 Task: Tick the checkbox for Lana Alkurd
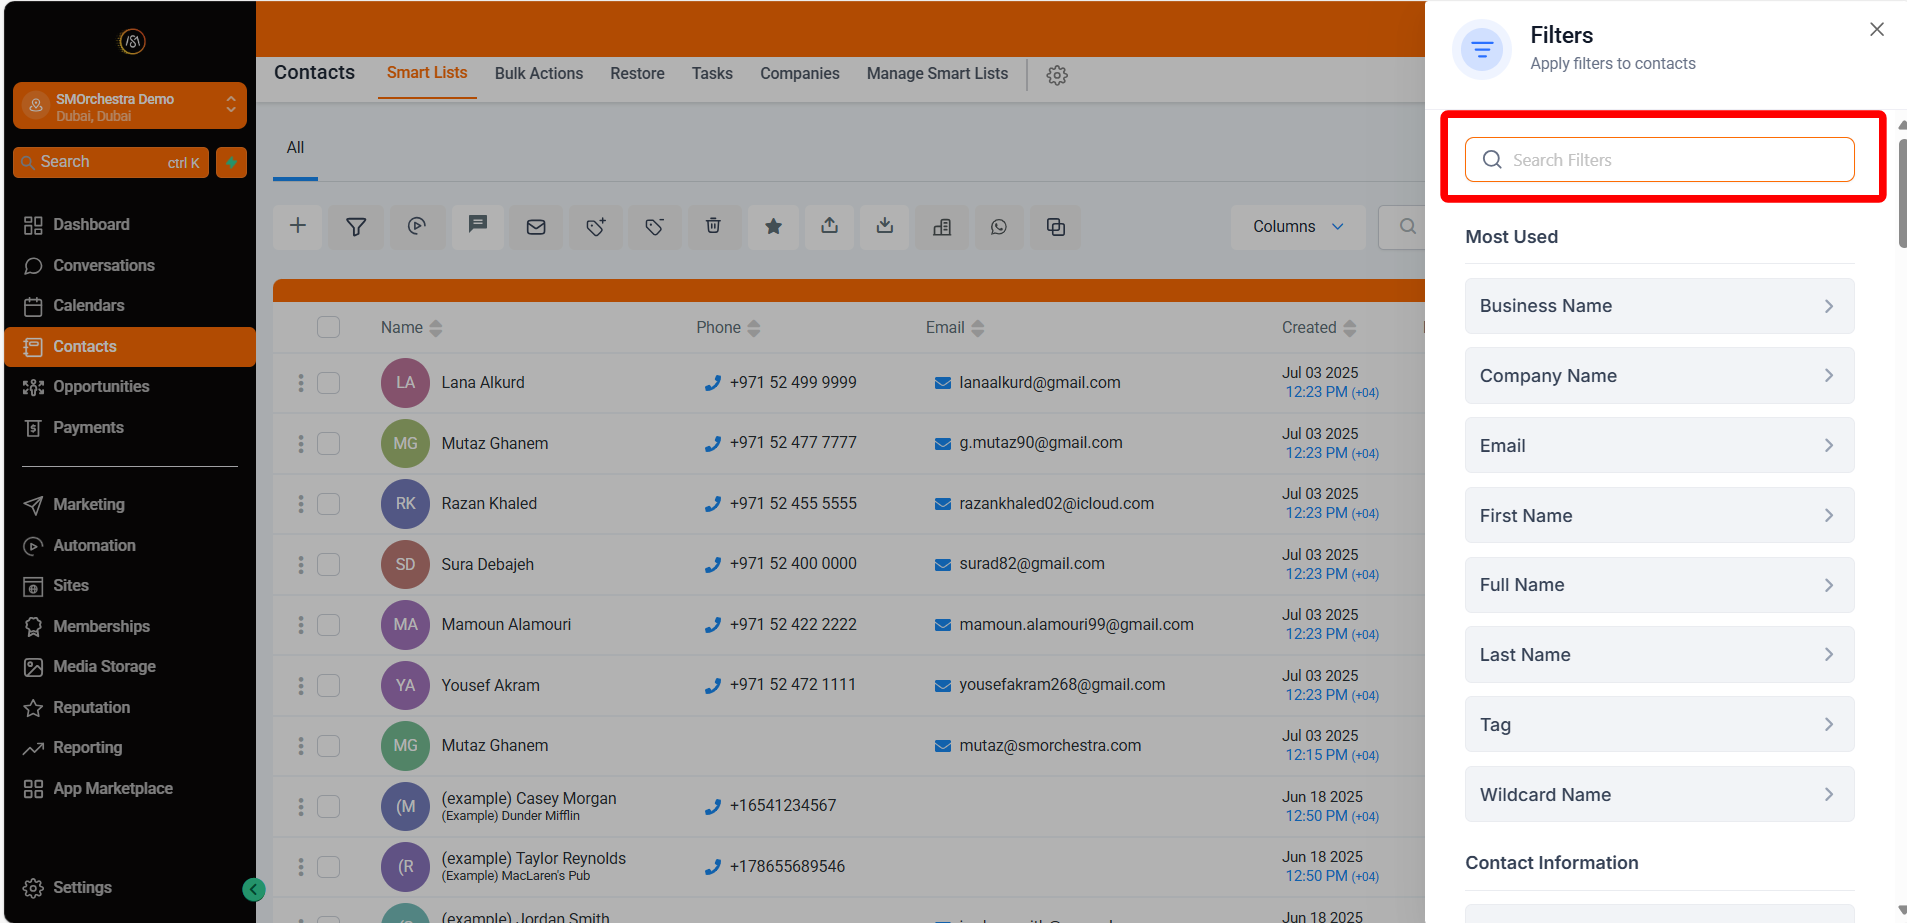[328, 383]
